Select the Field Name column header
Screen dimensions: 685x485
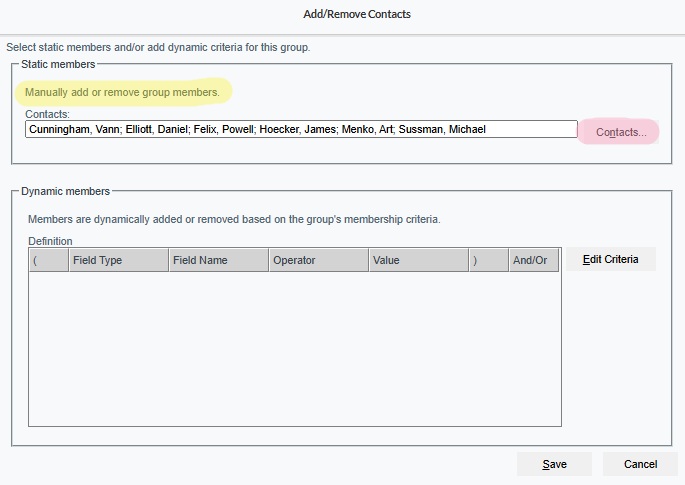coord(218,260)
